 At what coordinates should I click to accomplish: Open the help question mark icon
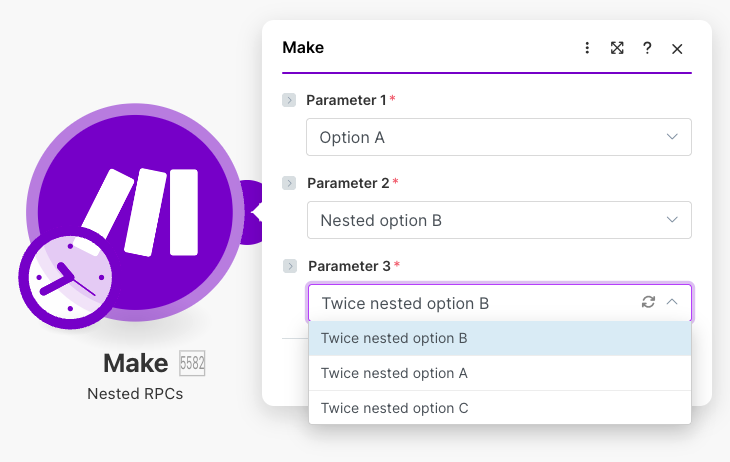click(x=647, y=48)
